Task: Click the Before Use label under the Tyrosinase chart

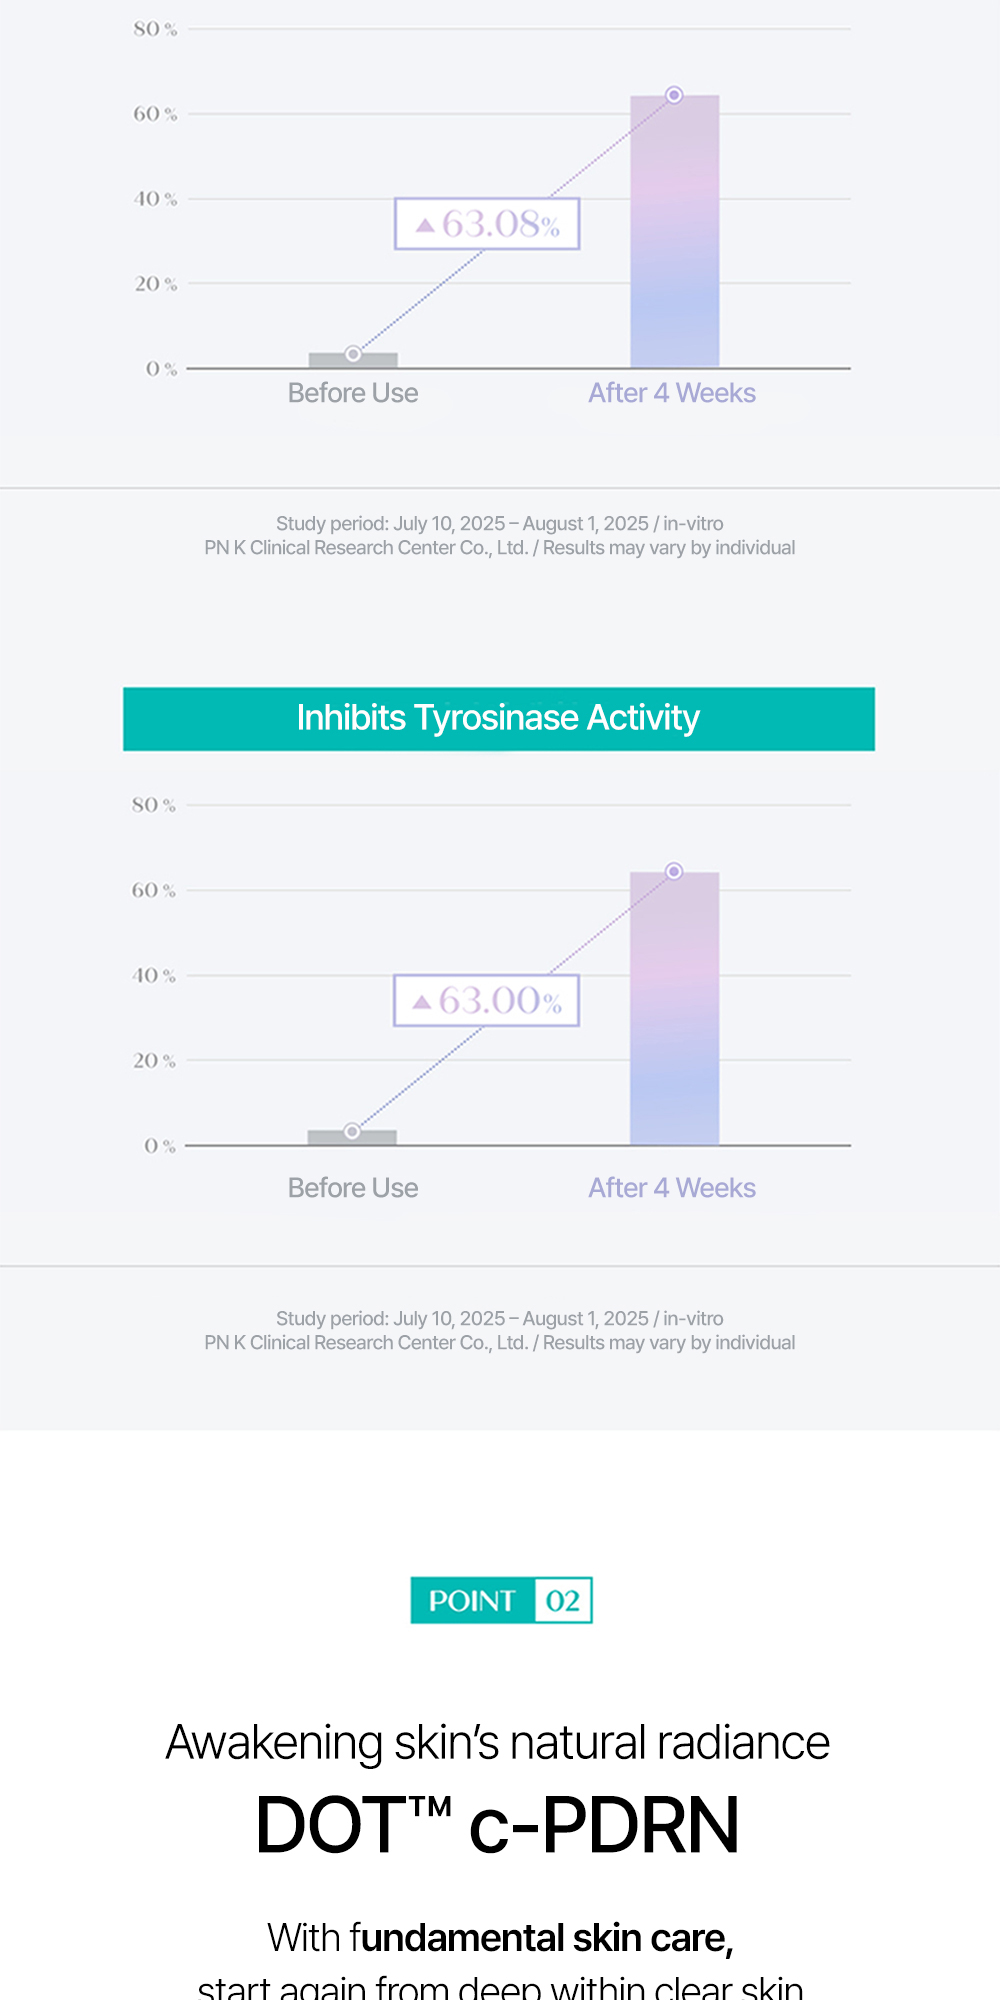Action: (x=353, y=1188)
